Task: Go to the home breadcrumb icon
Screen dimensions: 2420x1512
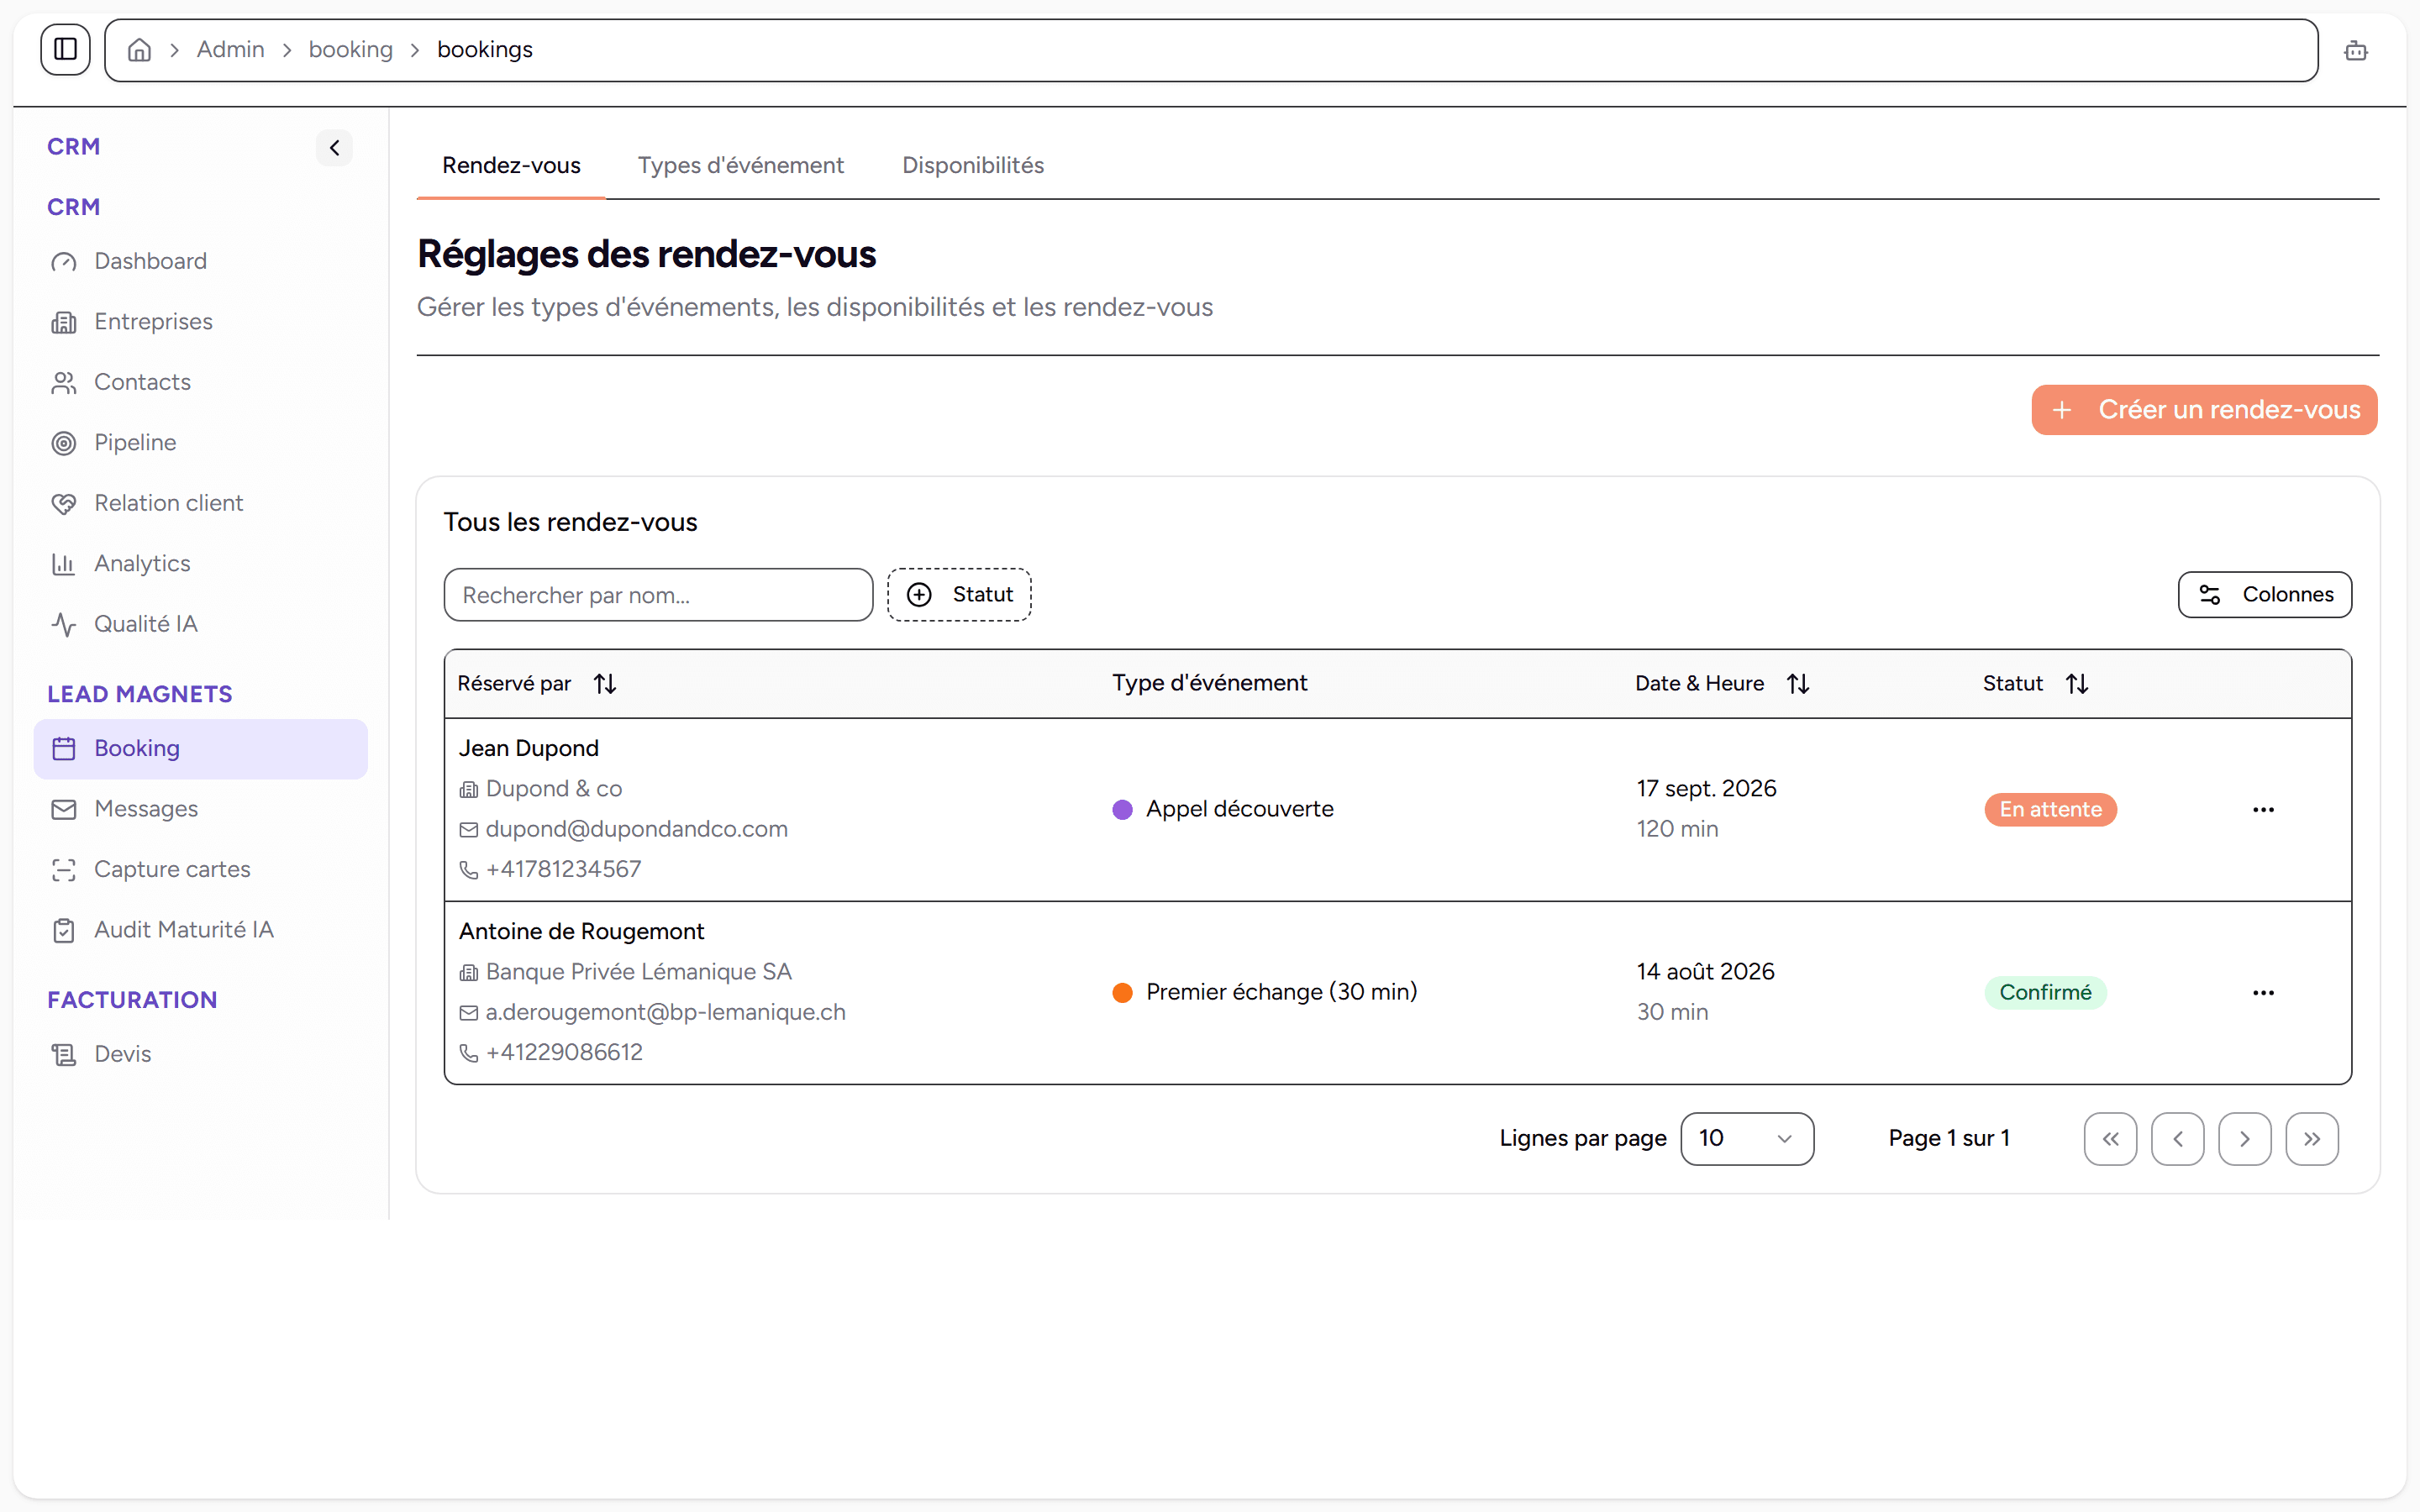Action: coord(140,50)
